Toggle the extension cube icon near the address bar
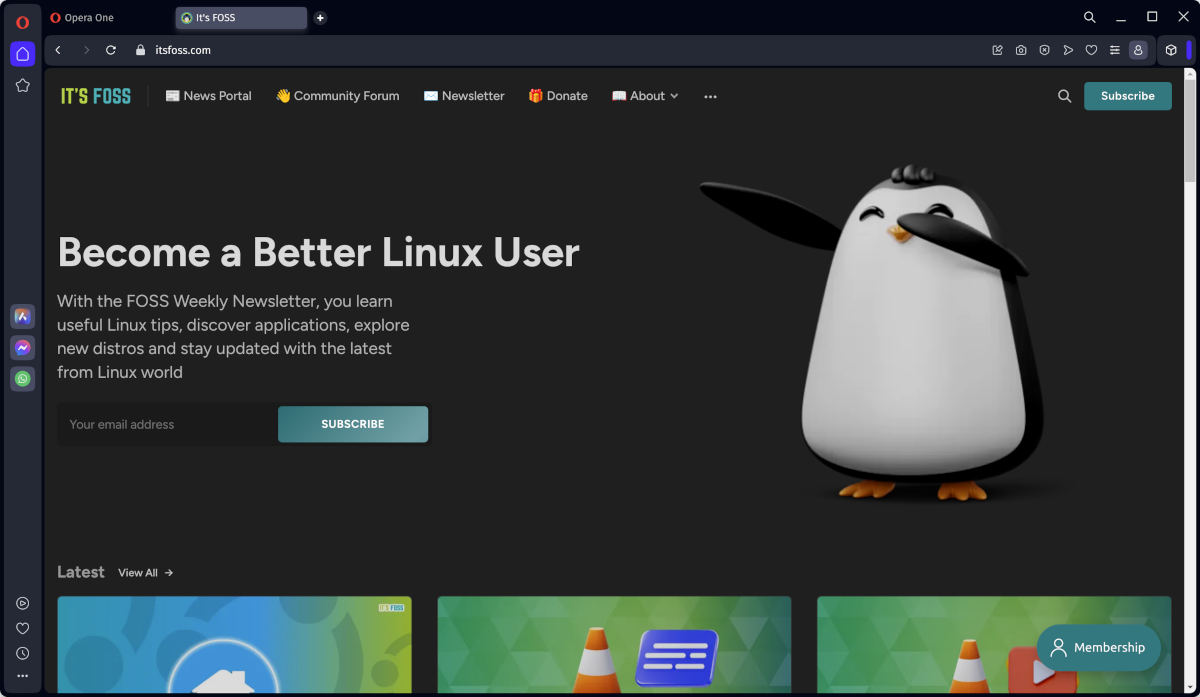 (1170, 49)
